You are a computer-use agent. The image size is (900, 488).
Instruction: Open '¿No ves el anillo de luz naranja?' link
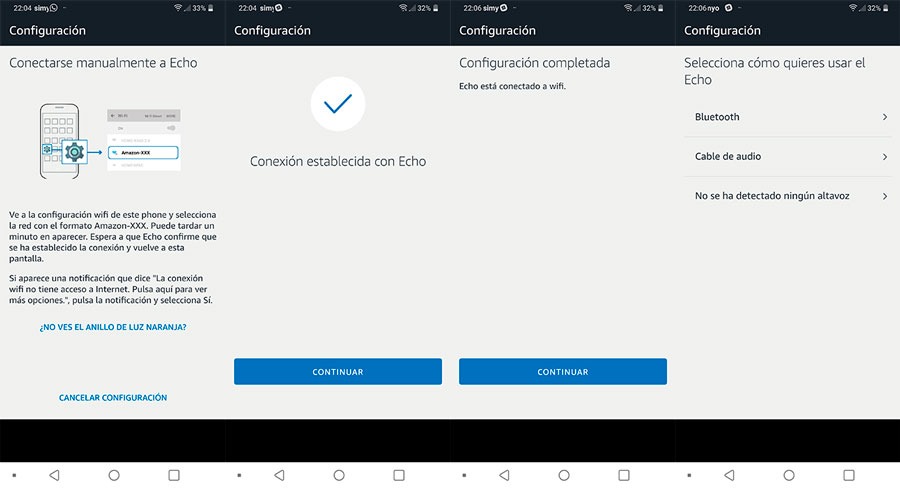click(x=113, y=327)
